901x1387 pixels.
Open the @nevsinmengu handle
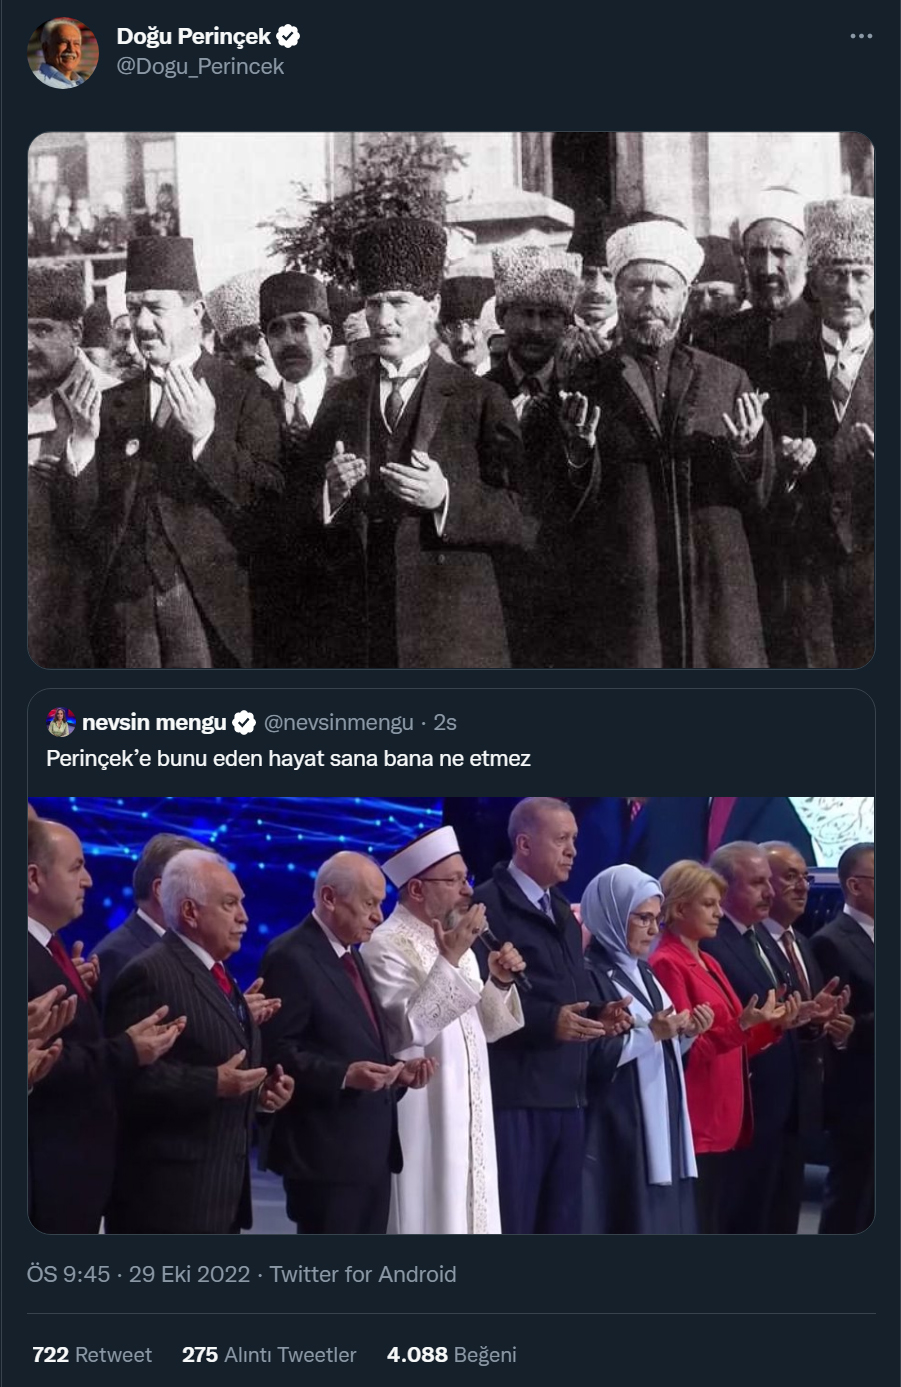point(338,722)
